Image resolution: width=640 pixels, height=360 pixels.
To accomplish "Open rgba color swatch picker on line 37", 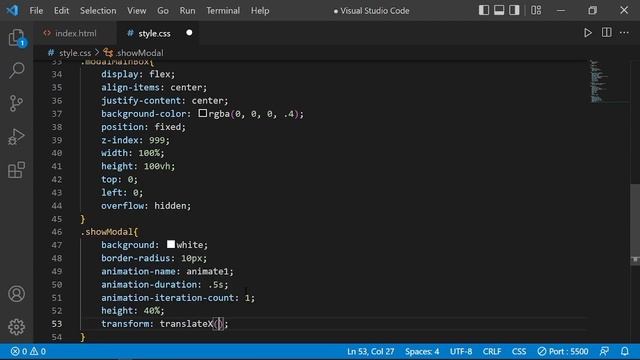I will (x=202, y=113).
